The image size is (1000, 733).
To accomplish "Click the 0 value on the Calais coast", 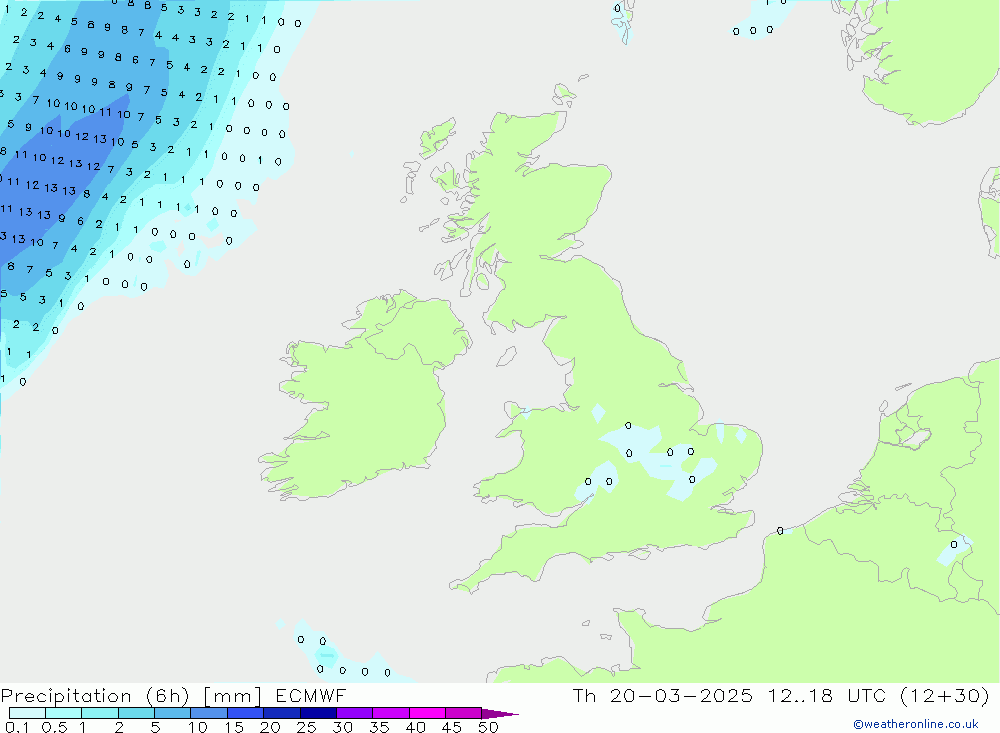I will pyautogui.click(x=780, y=531).
